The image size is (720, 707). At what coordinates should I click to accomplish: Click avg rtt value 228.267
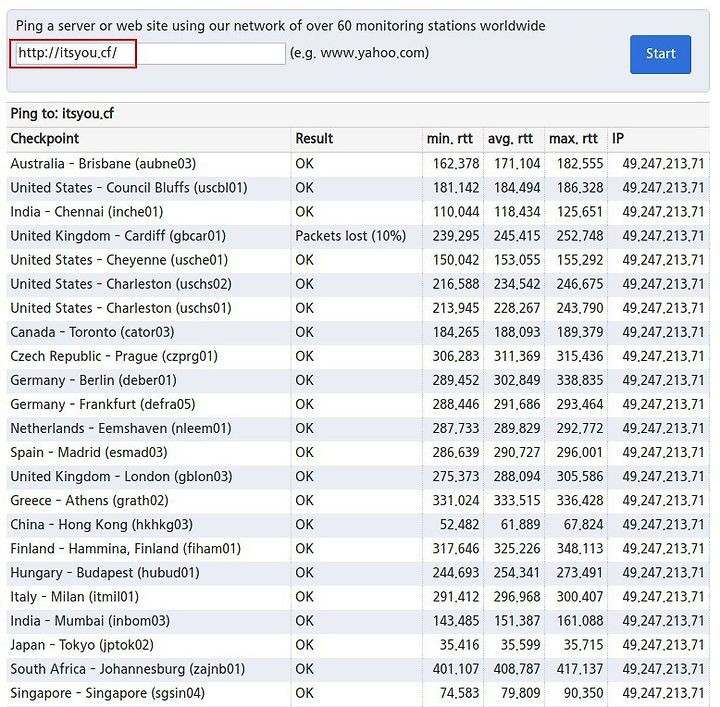[517, 308]
